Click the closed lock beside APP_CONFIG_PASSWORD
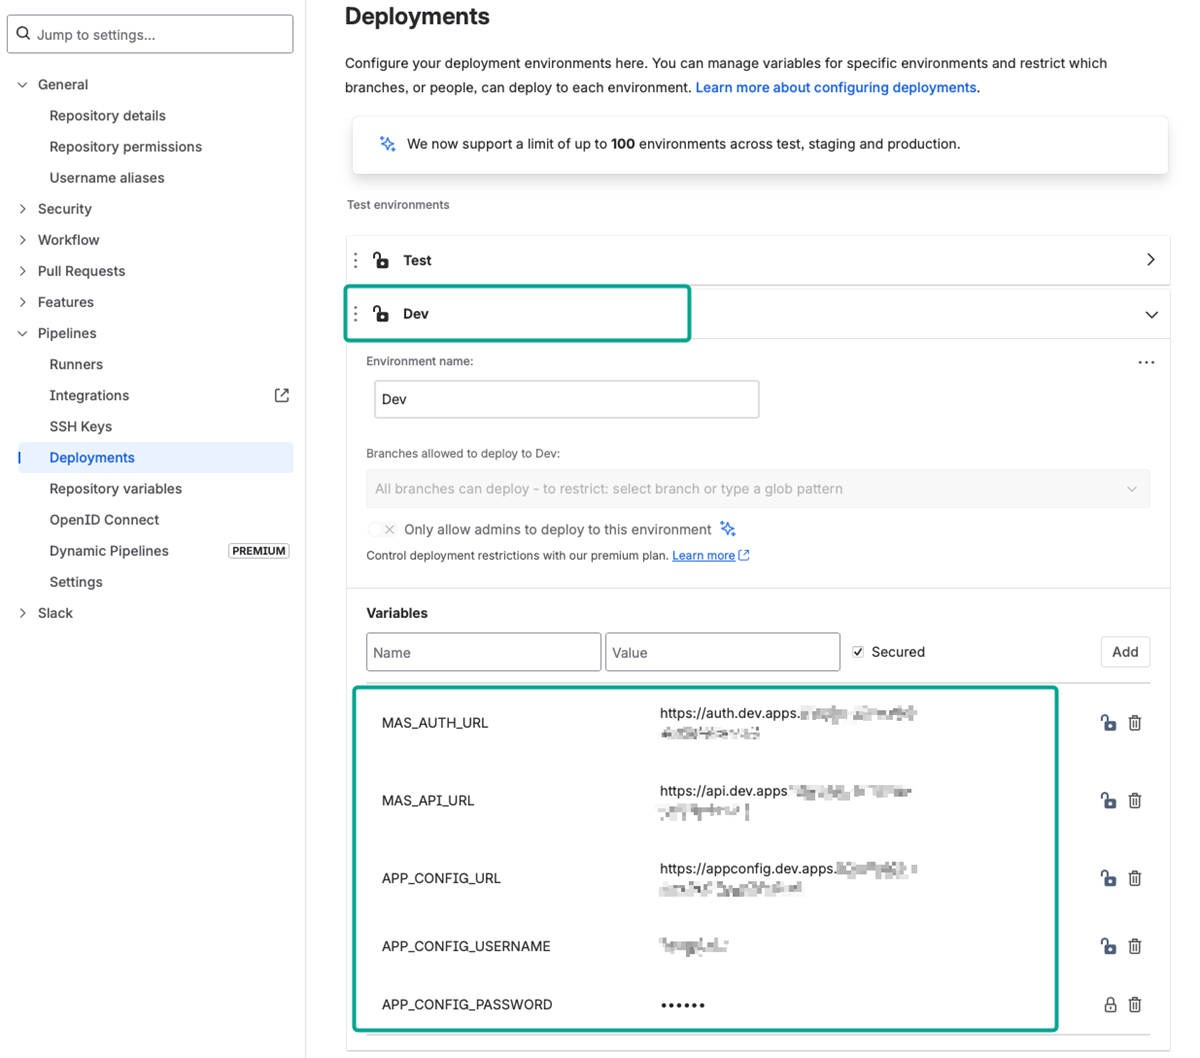 tap(1110, 1005)
